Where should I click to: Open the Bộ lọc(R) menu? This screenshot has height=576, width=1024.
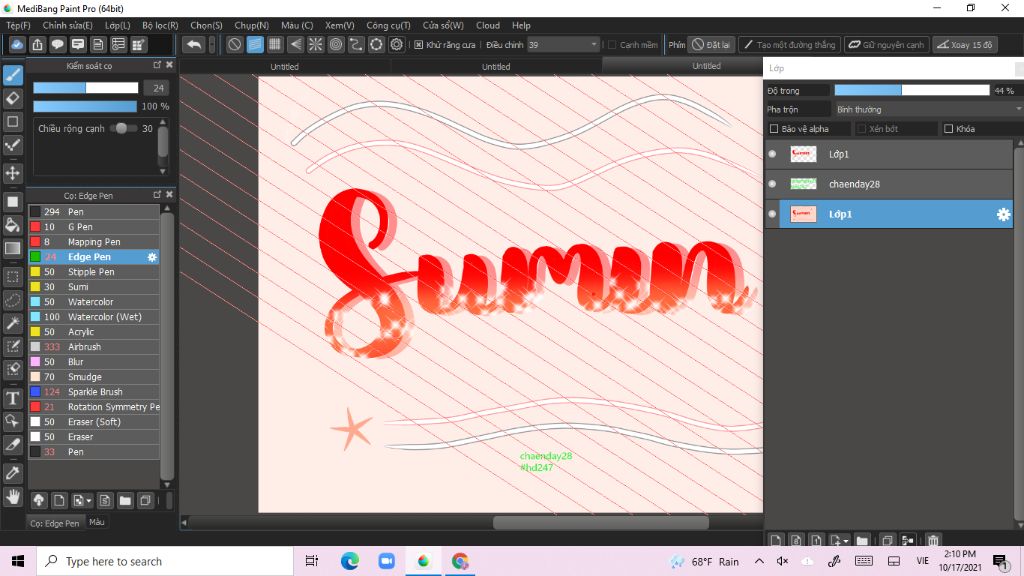[160, 25]
